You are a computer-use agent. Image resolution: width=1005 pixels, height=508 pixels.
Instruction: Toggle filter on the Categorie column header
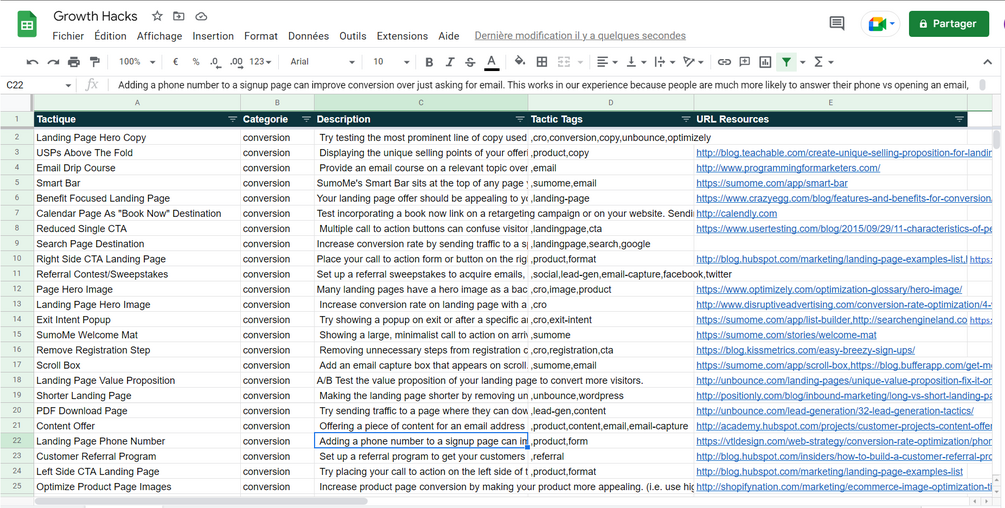pyautogui.click(x=306, y=119)
